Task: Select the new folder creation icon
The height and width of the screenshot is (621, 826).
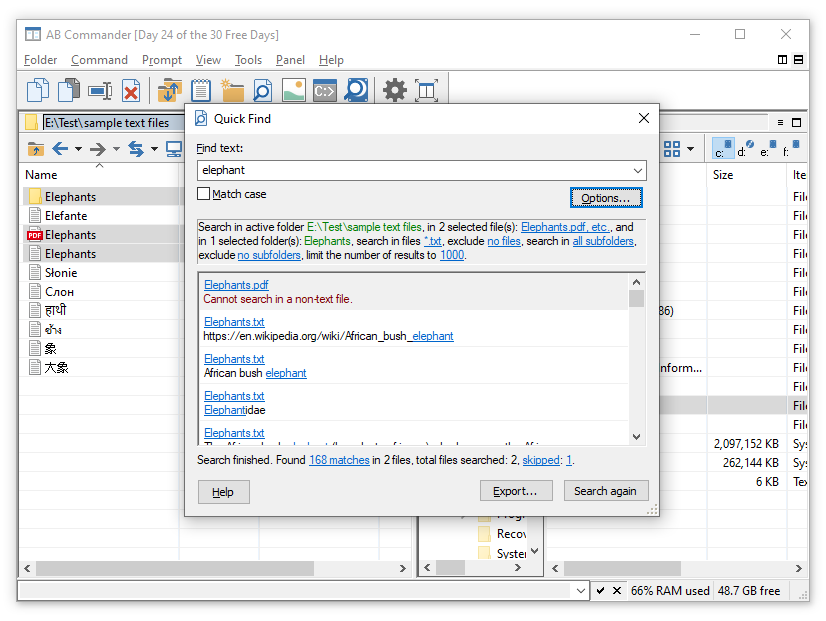Action: tap(231, 90)
